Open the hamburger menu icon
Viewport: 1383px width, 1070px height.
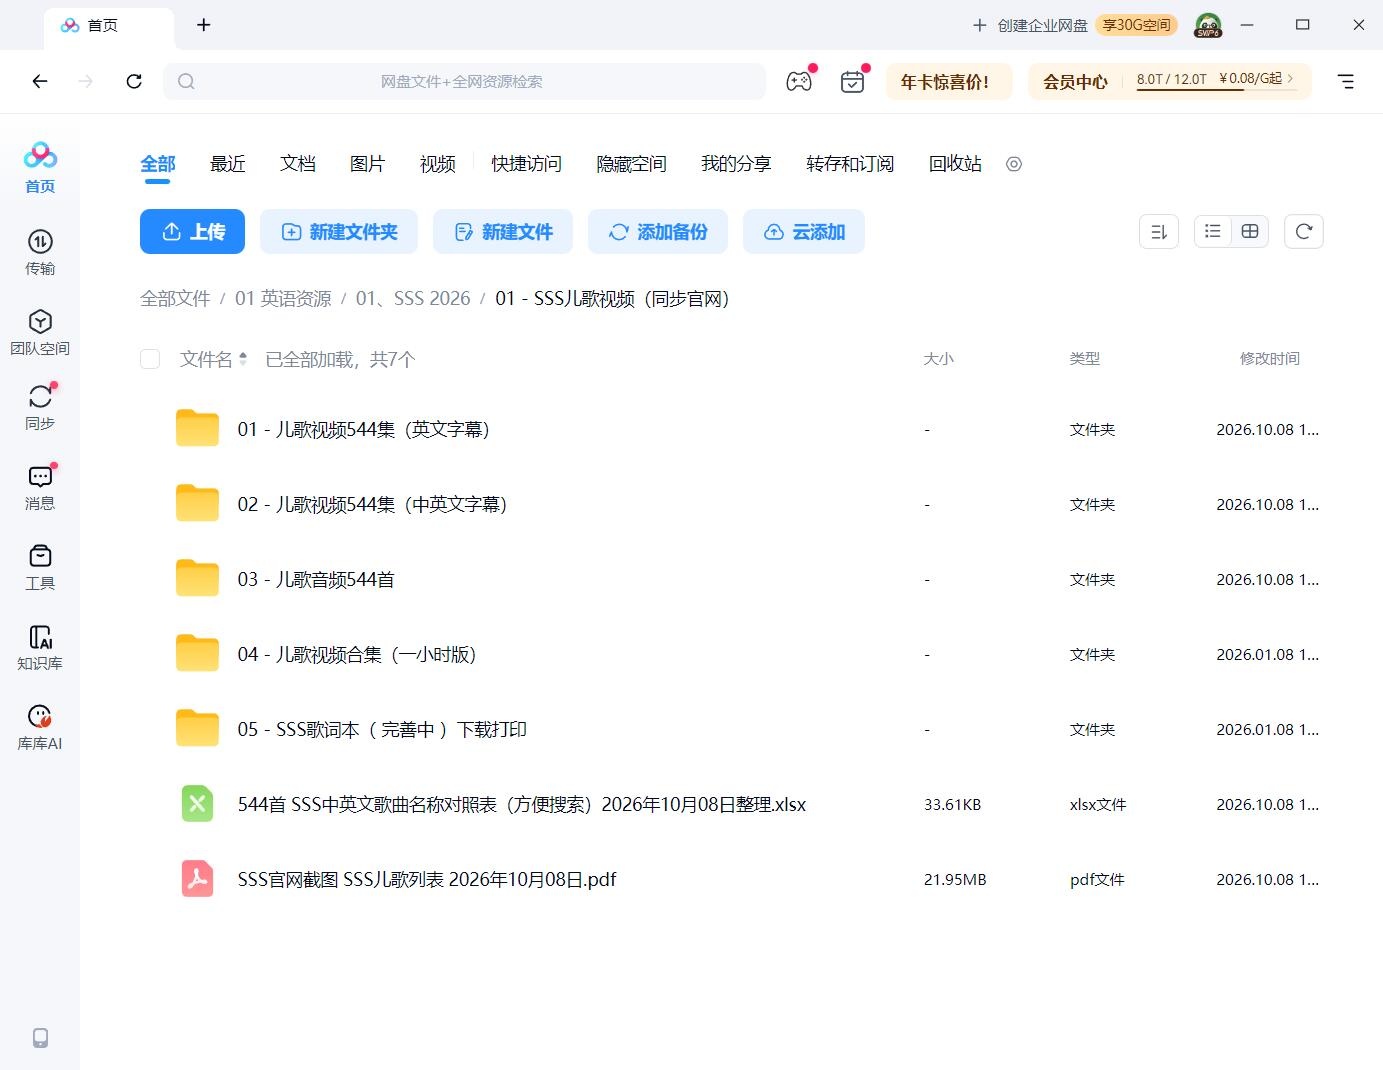point(1346,82)
